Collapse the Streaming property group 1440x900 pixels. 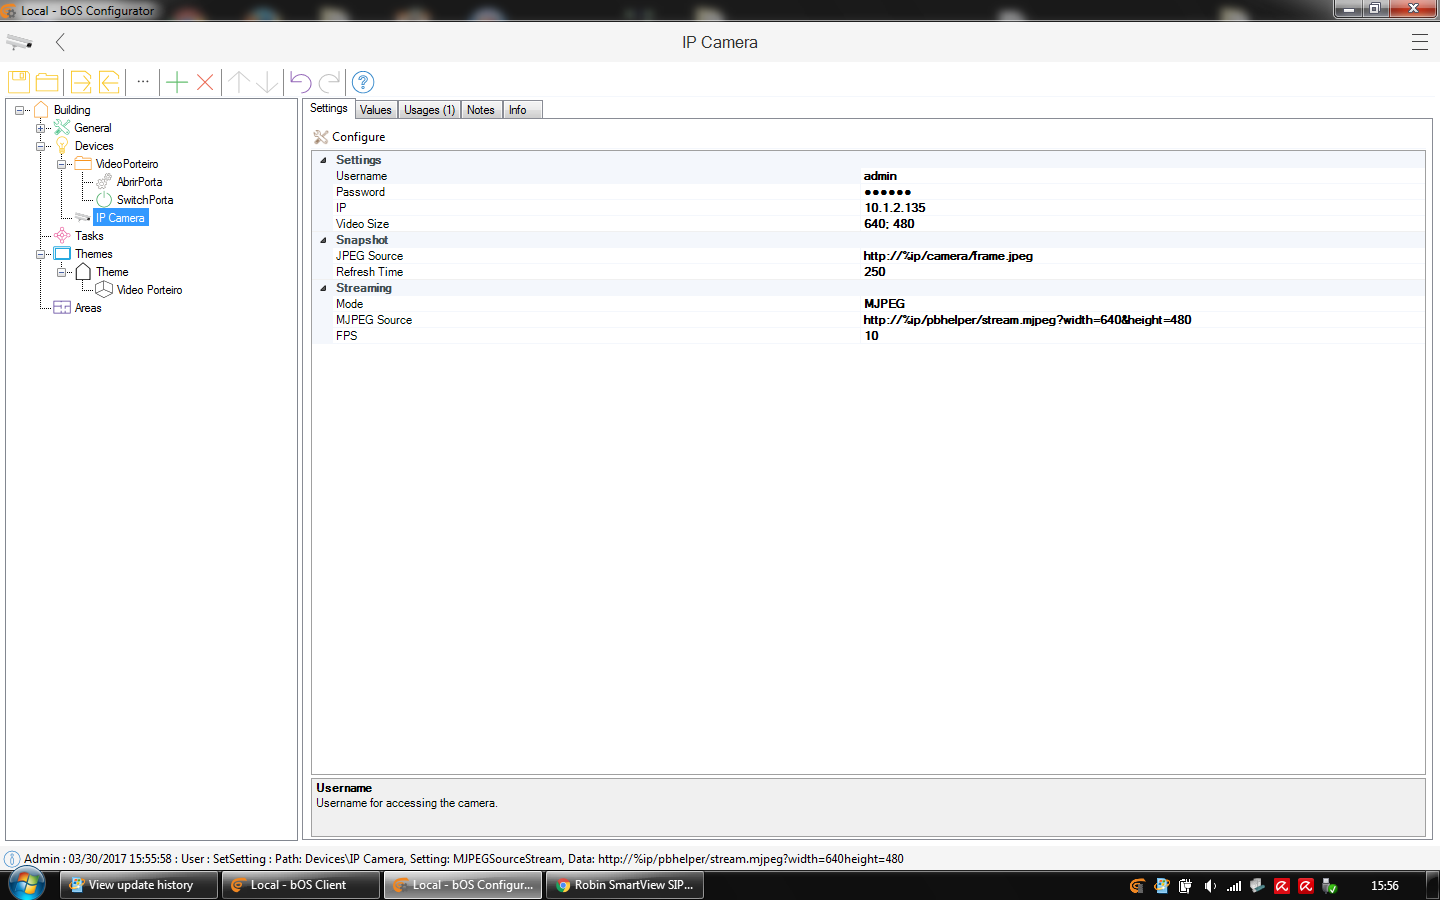(x=323, y=288)
